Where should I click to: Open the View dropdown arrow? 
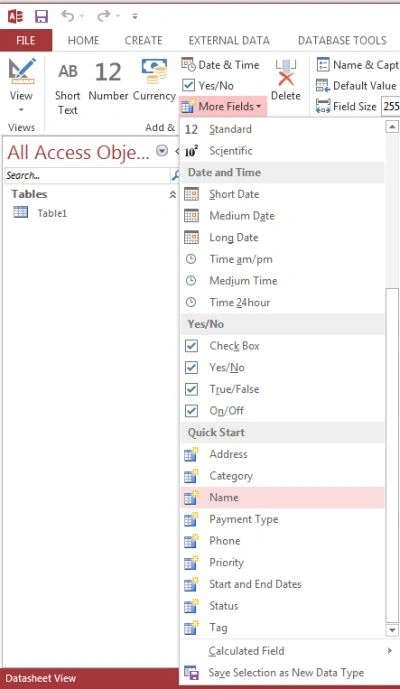coord(21,110)
